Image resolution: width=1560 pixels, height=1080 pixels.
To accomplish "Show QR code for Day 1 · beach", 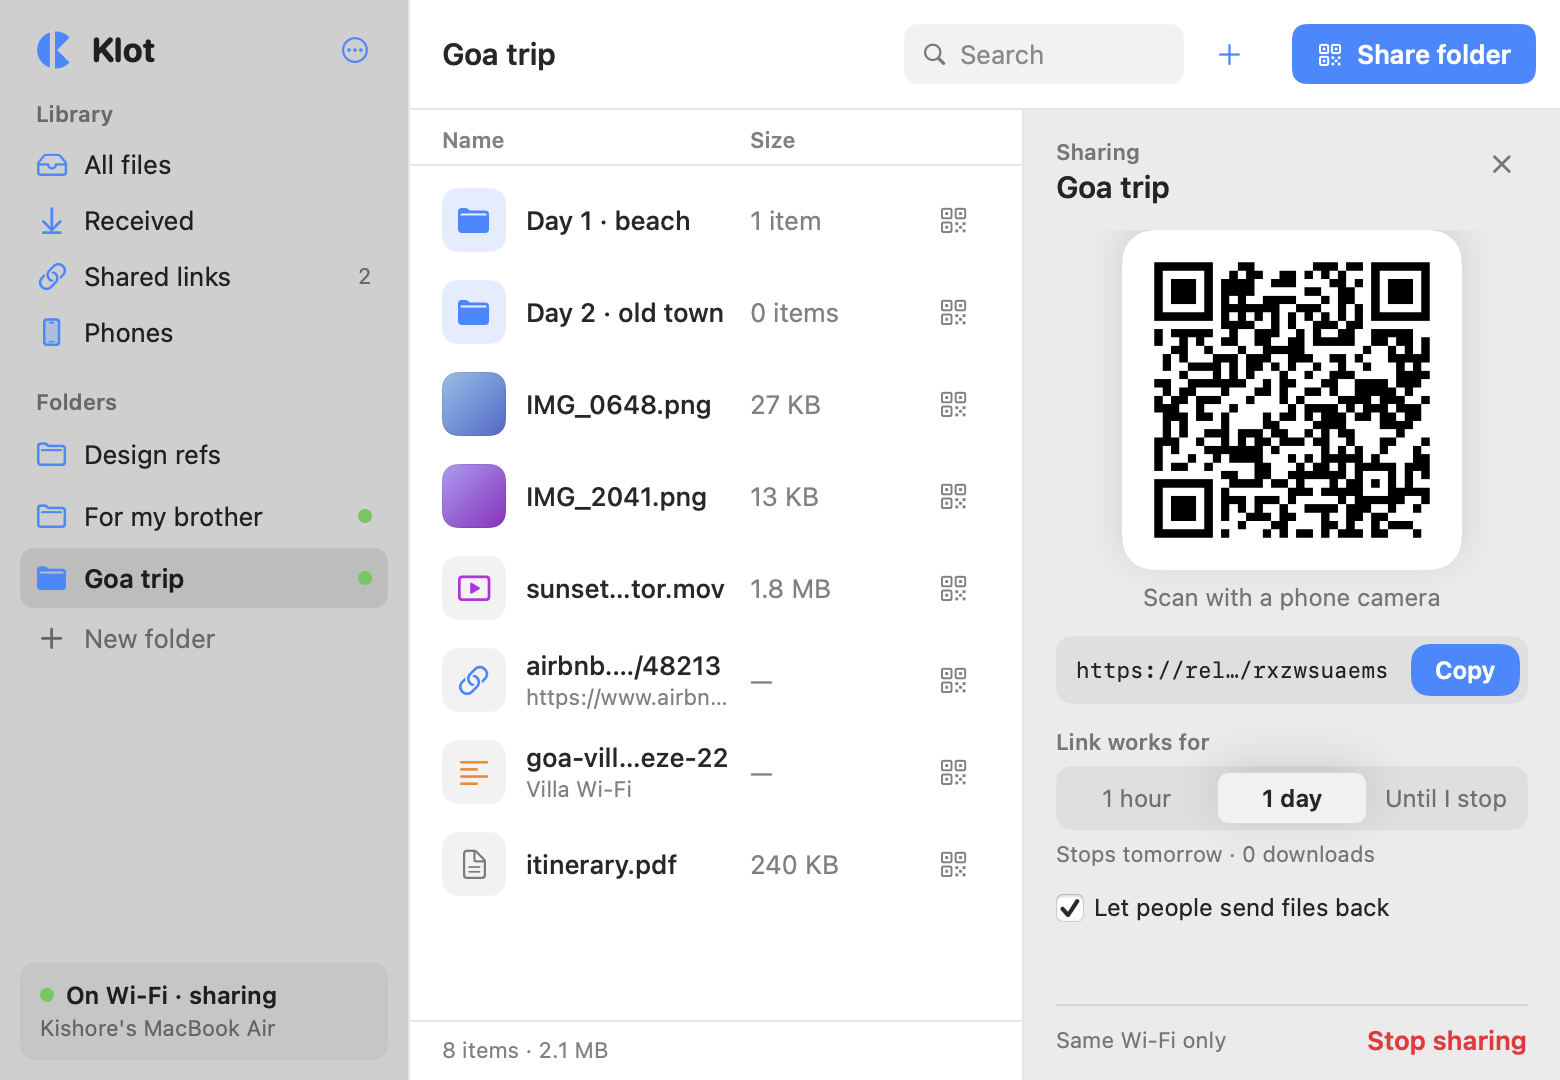I will [953, 221].
